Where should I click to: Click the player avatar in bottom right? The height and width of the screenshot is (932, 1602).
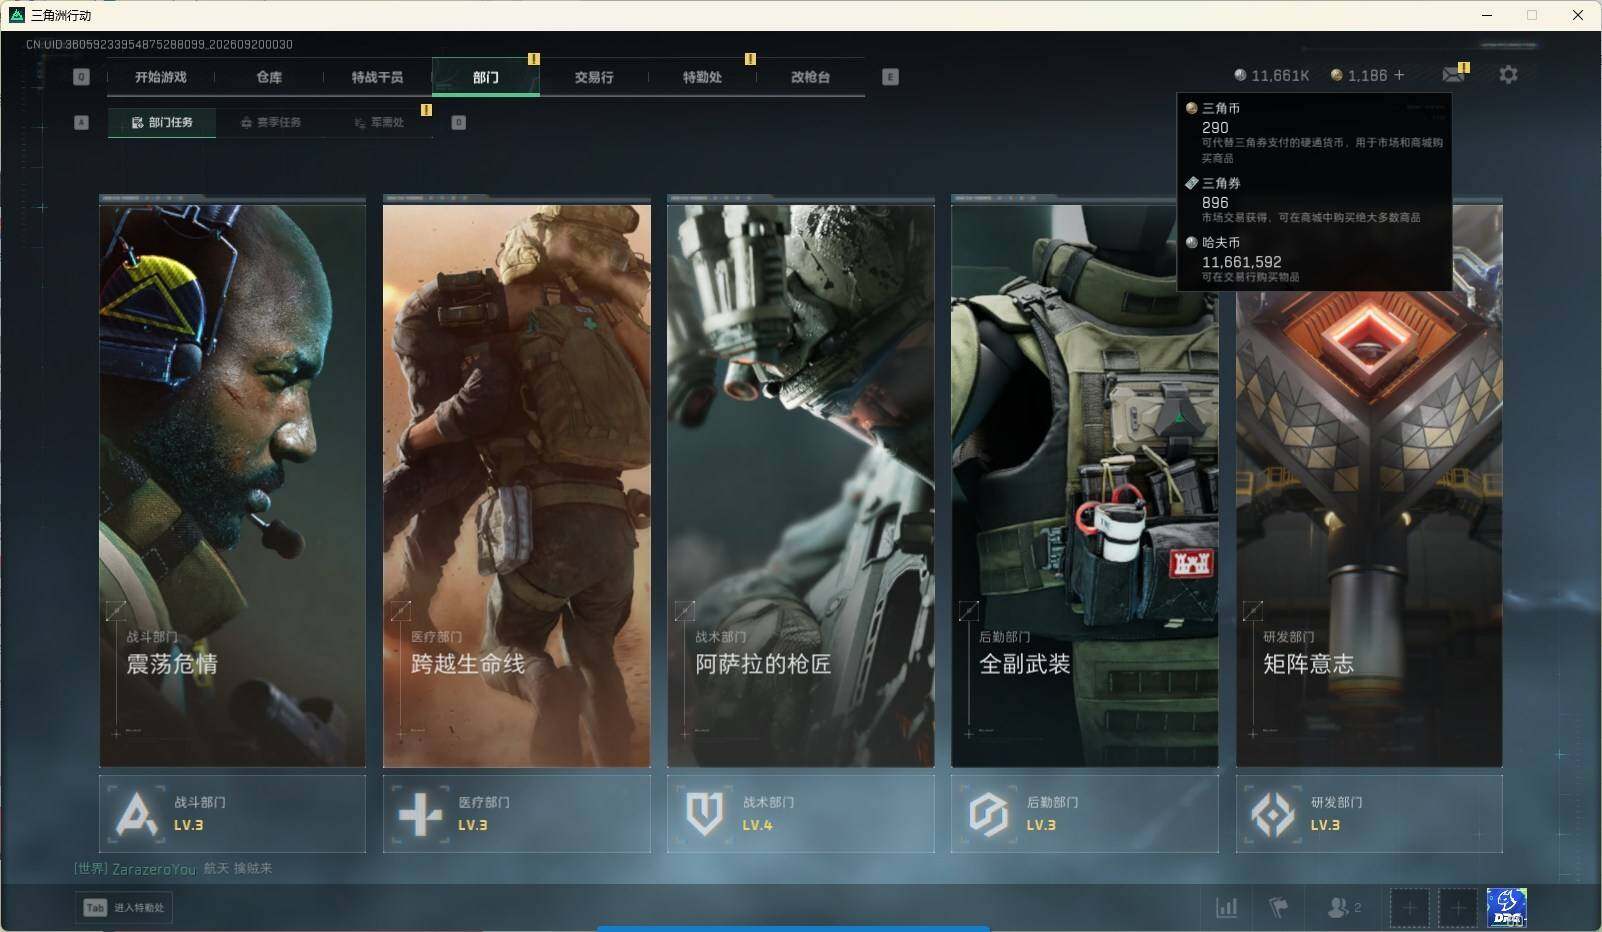[1506, 908]
